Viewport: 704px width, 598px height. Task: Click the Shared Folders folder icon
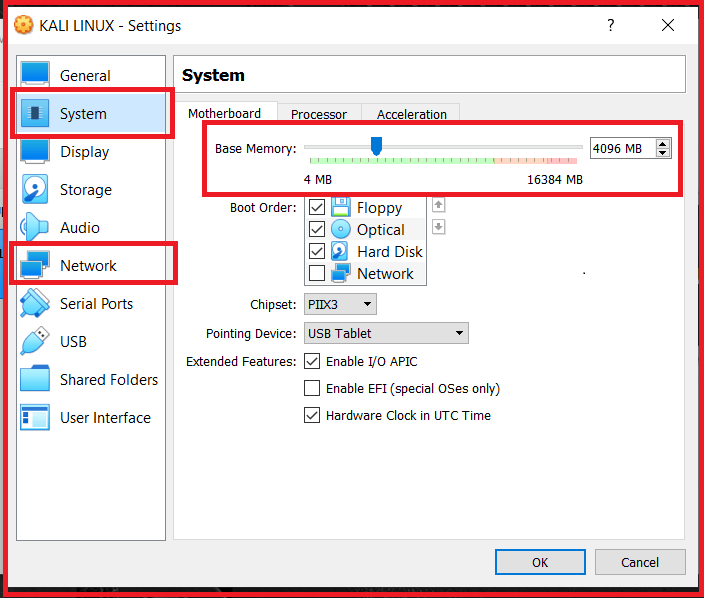coord(35,378)
